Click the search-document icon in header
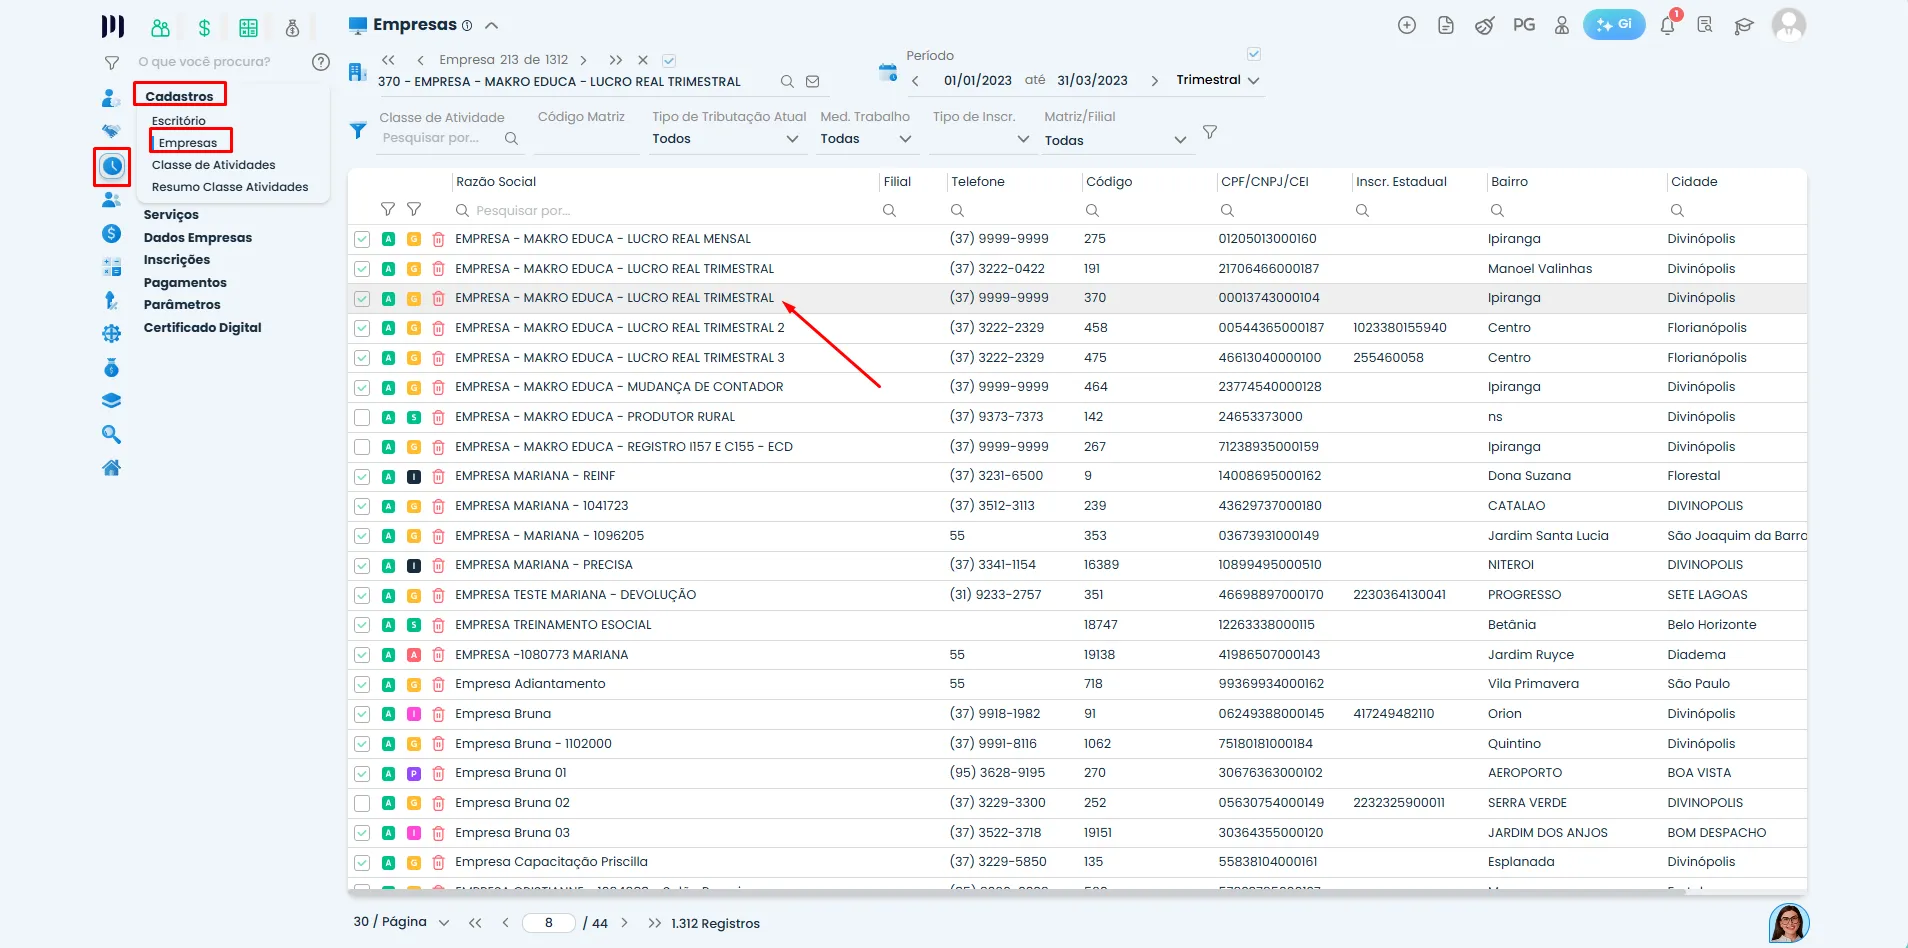Screen dimensions: 1908x948 1705,25
